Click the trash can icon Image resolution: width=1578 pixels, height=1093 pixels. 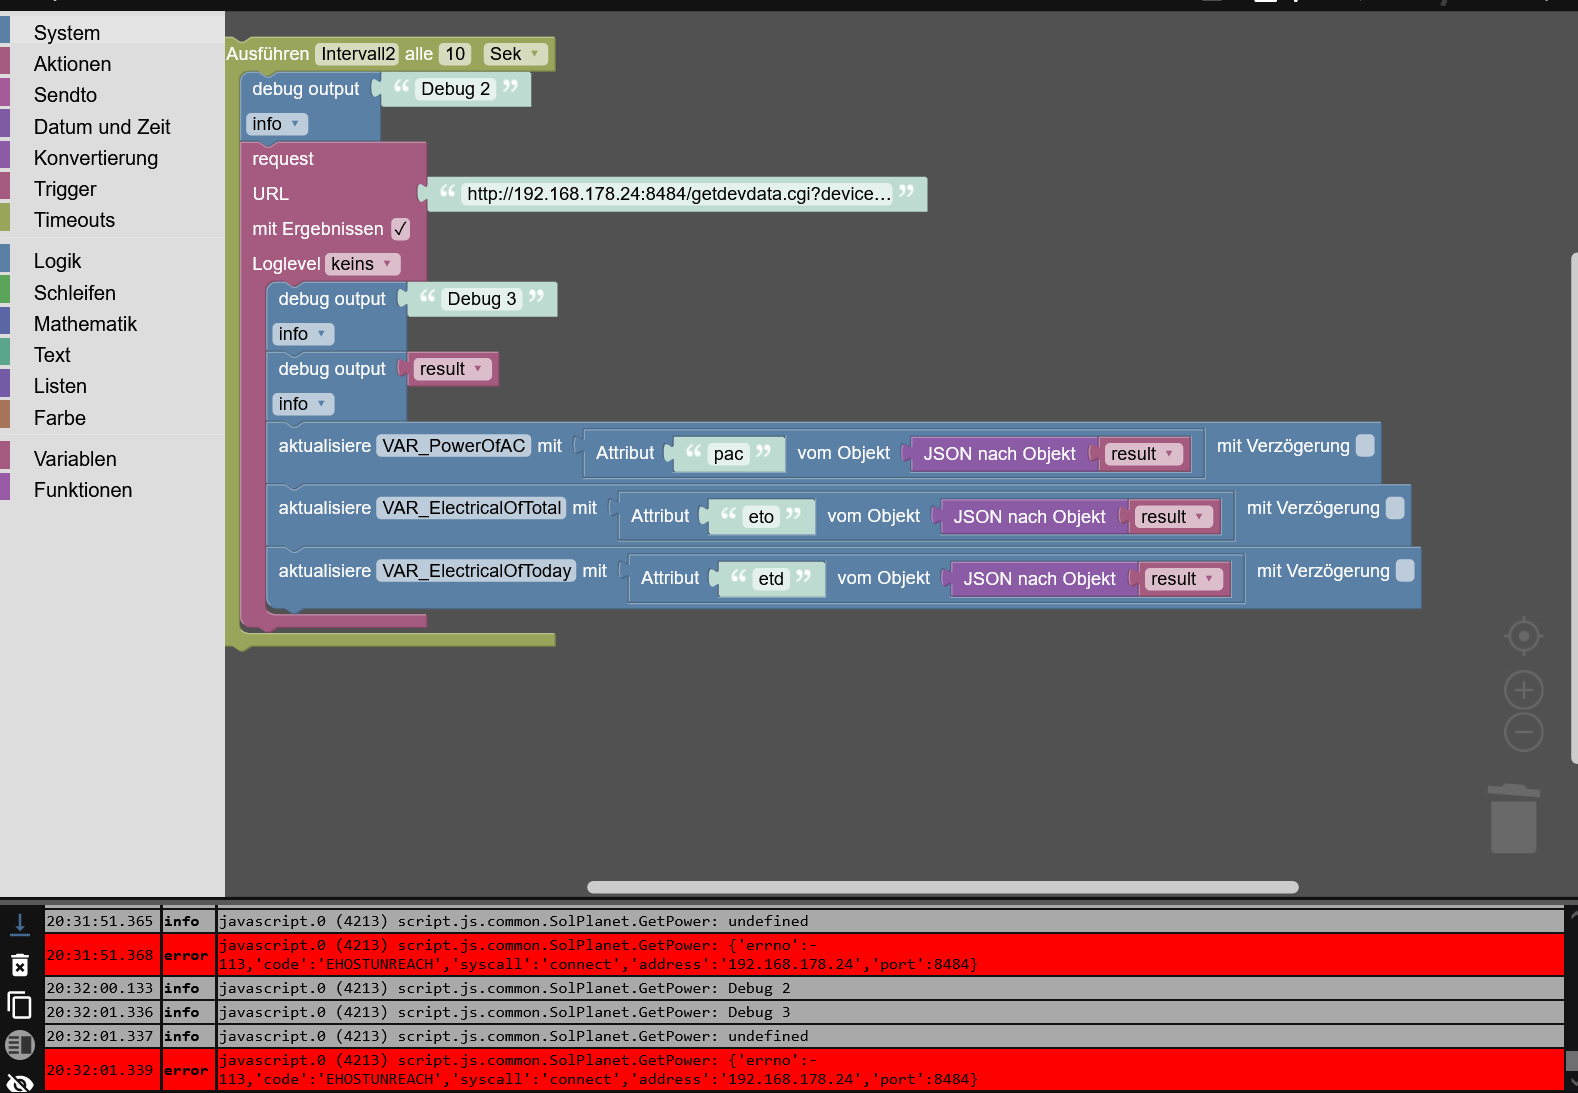pyautogui.click(x=1513, y=818)
